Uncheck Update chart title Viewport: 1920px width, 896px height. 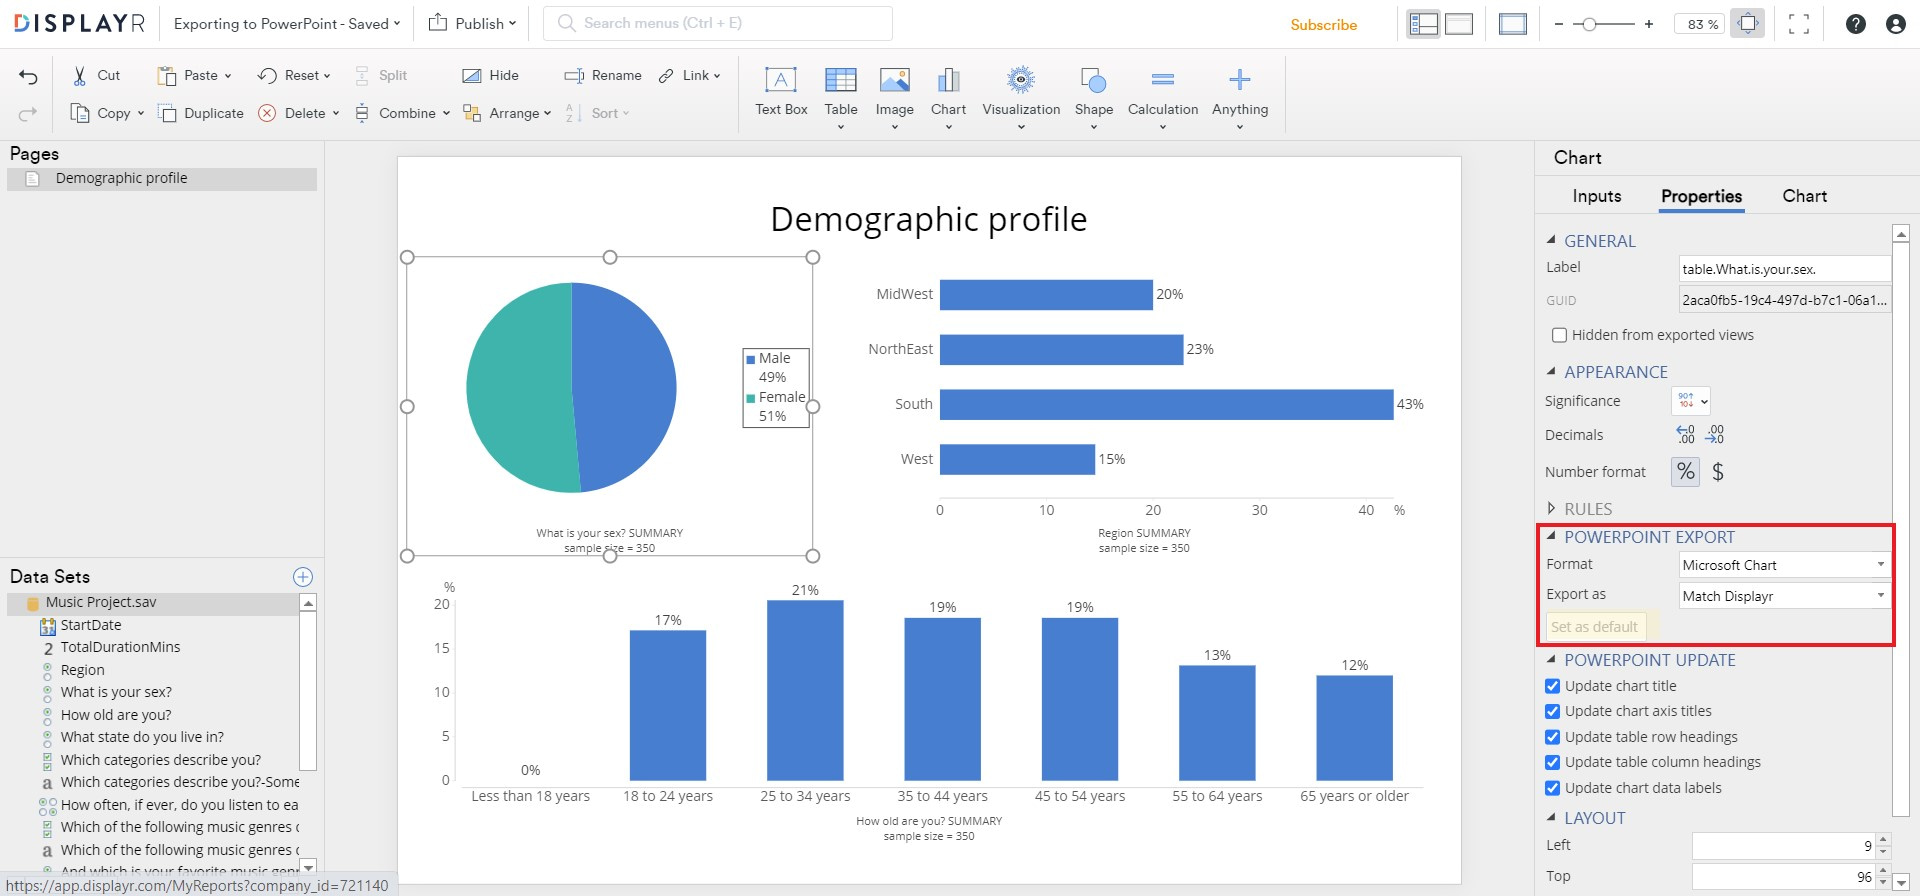[x=1552, y=686]
